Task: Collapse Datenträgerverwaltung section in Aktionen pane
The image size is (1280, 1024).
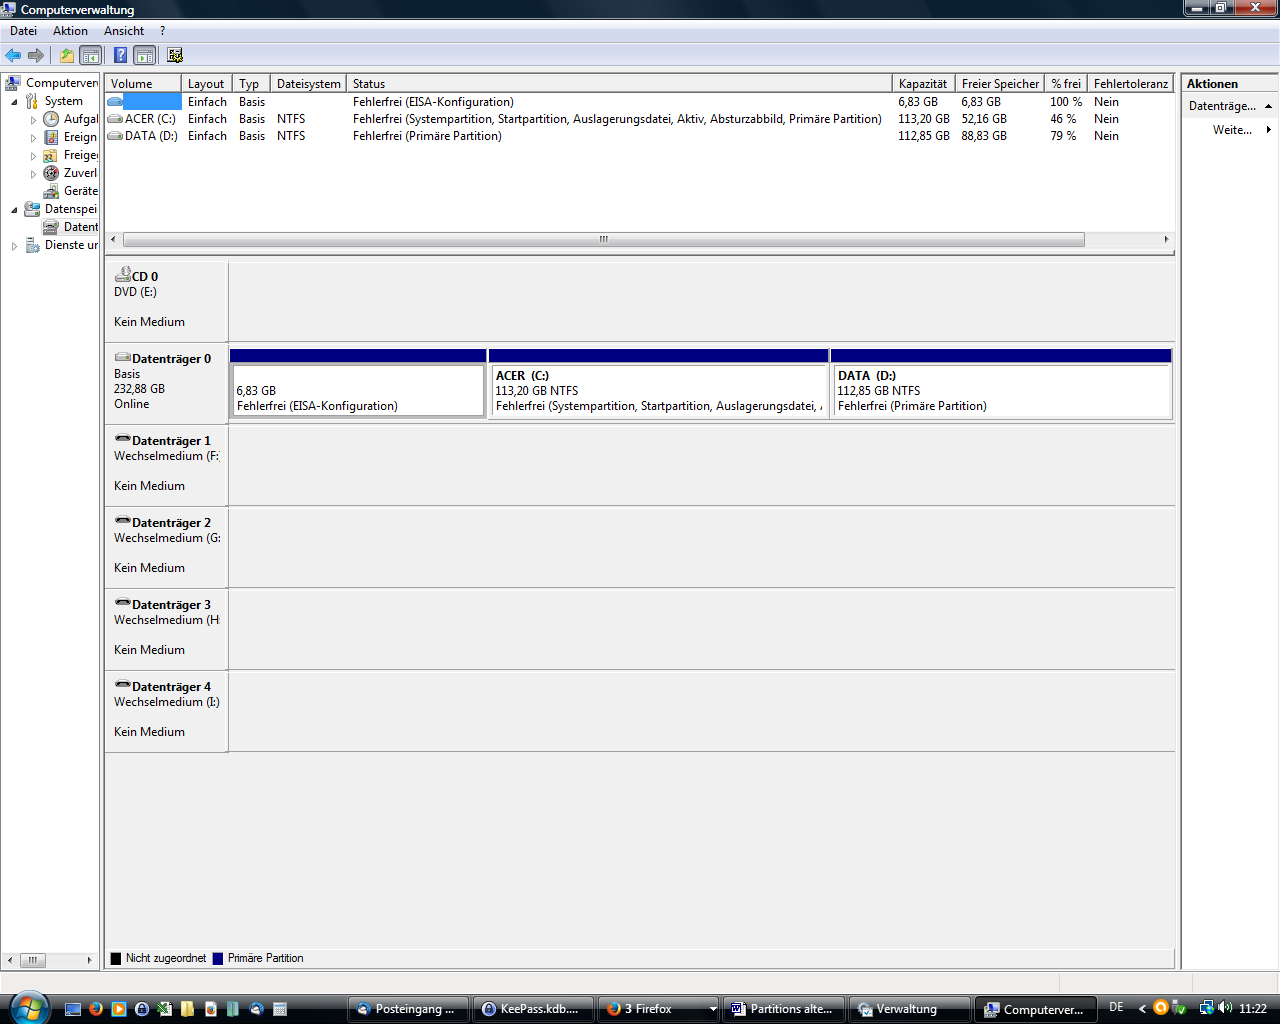Action: [x=1268, y=106]
